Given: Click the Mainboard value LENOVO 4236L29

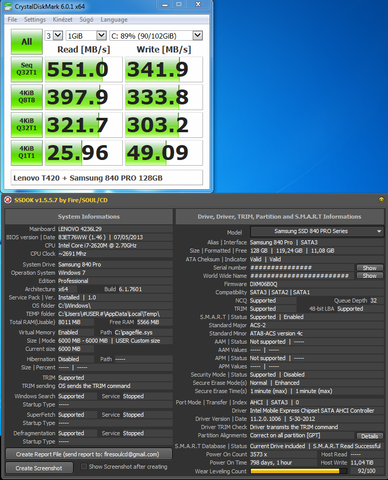Looking at the screenshot, I should pyautogui.click(x=80, y=229).
